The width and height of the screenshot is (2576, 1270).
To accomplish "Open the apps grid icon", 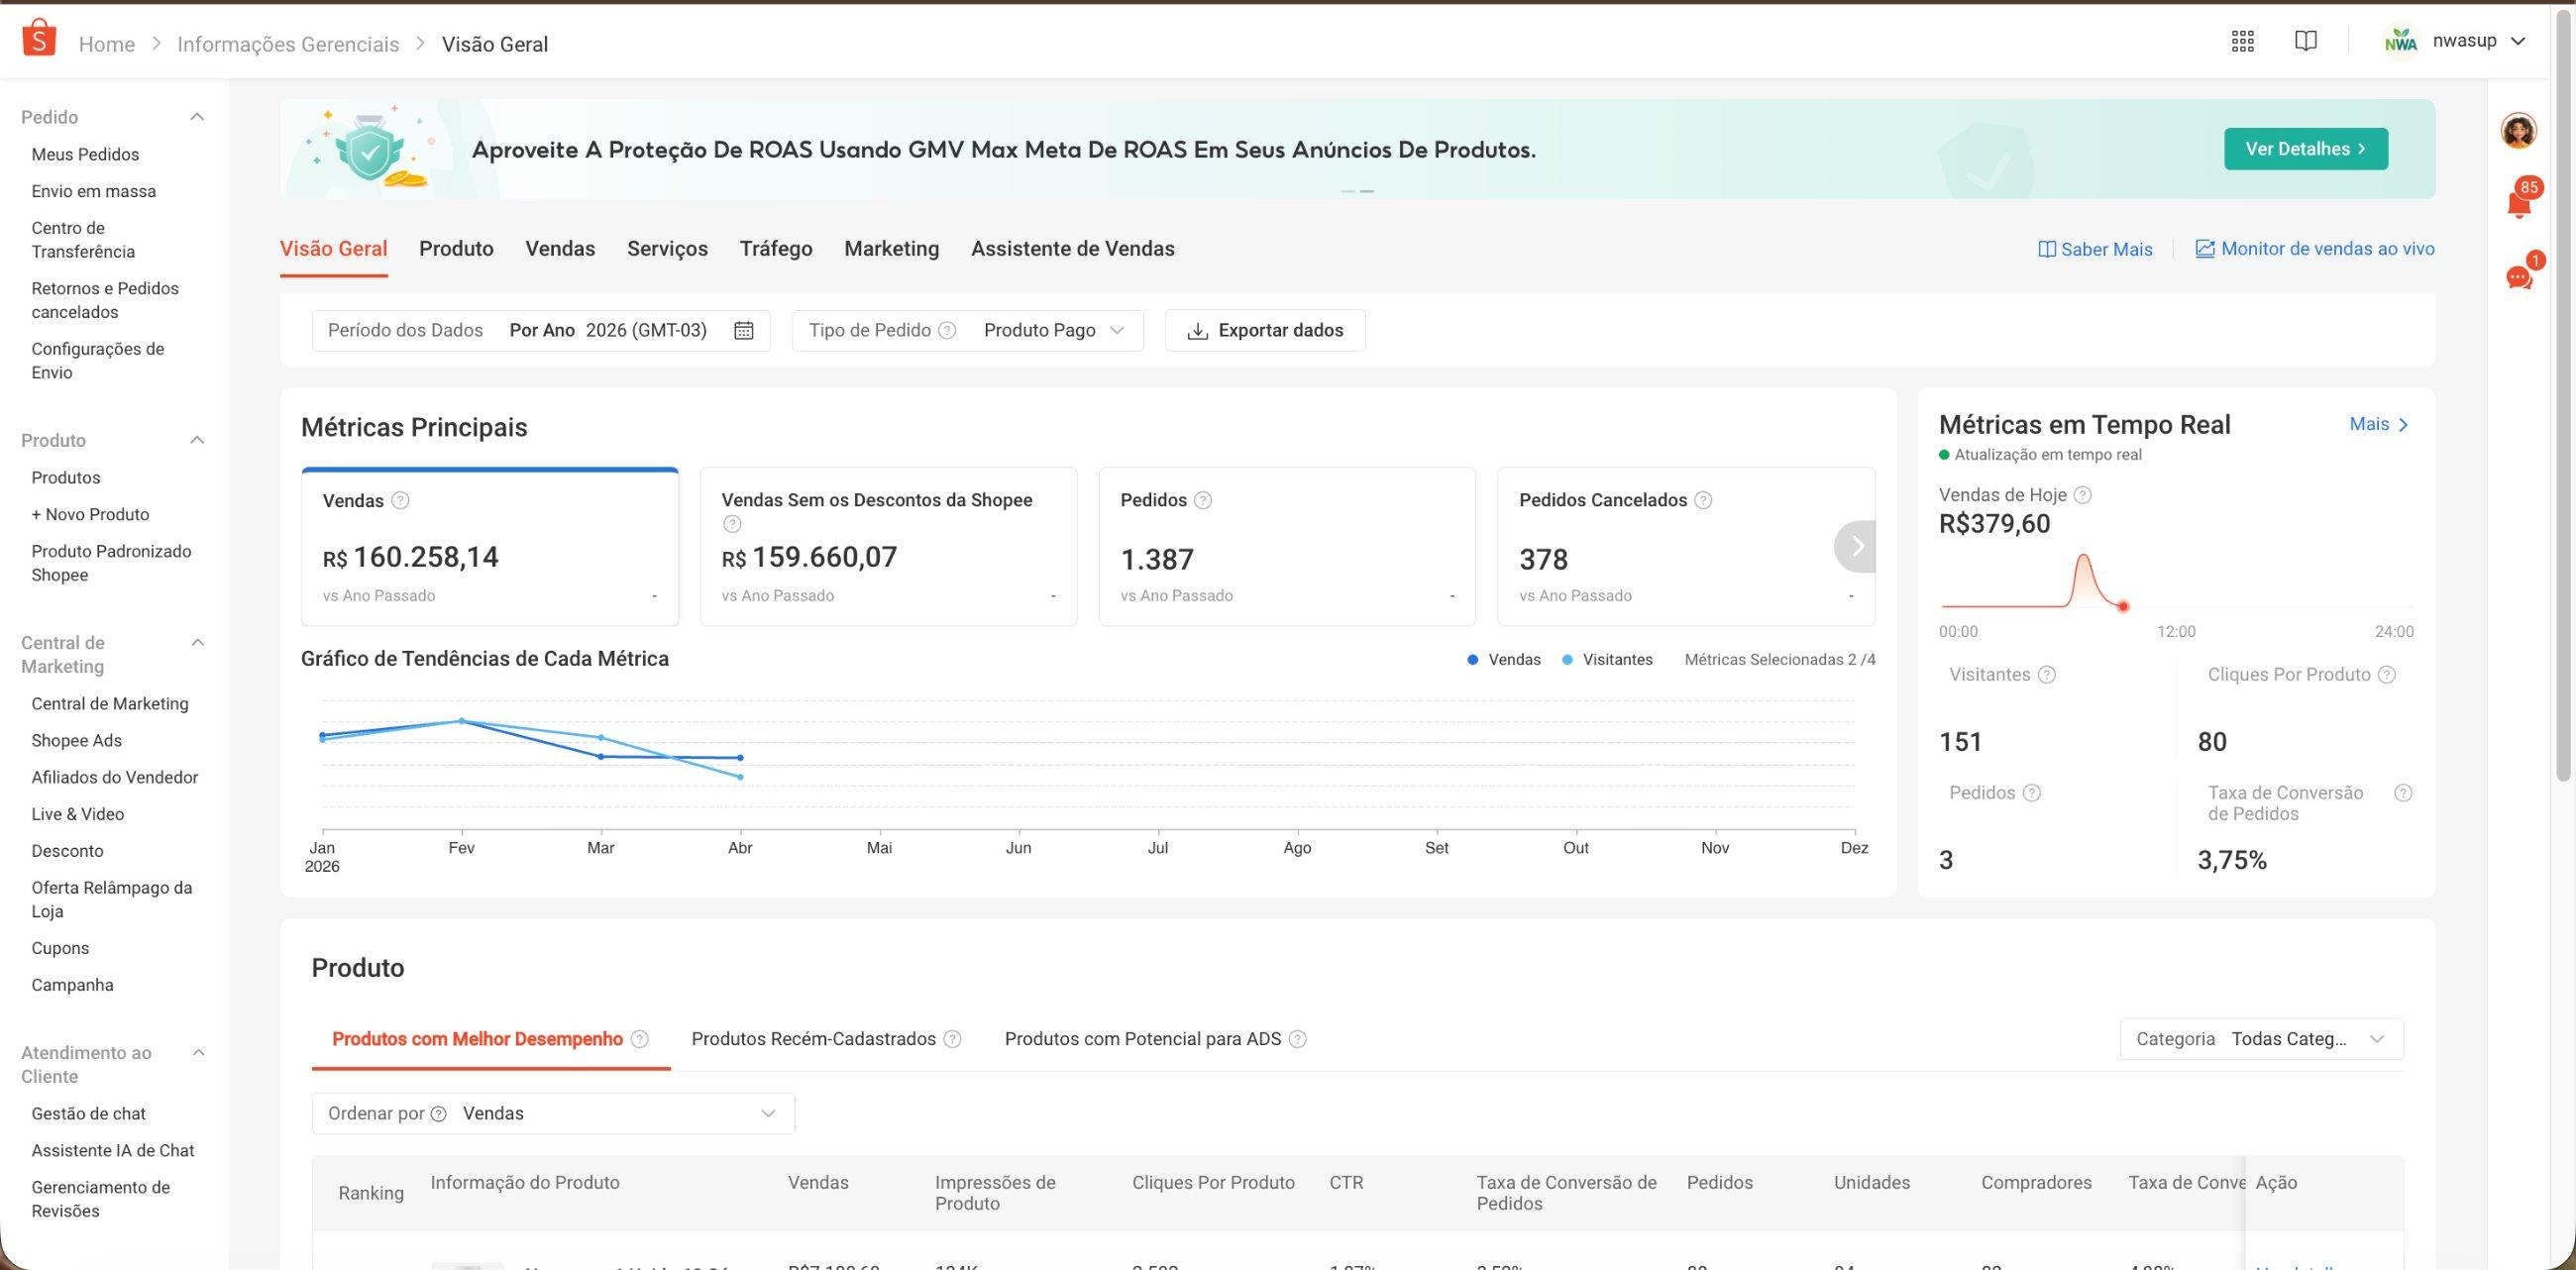I will (x=2242, y=41).
